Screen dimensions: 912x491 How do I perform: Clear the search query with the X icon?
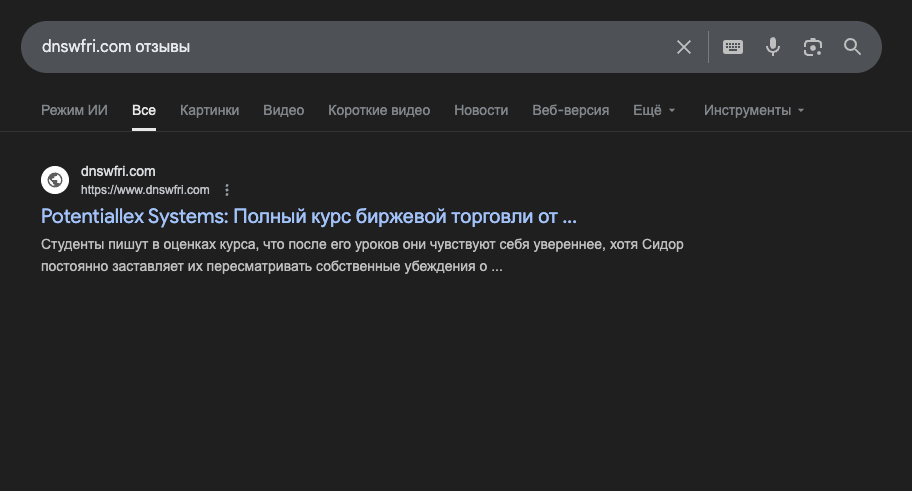click(684, 47)
